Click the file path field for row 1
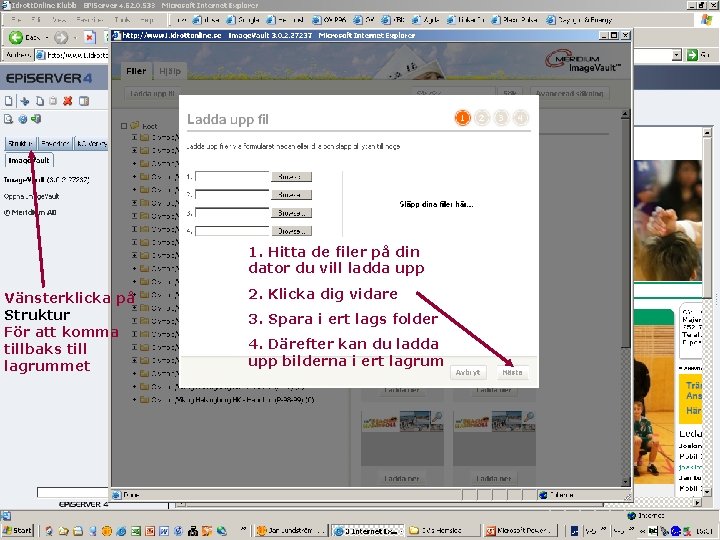 pyautogui.click(x=232, y=177)
